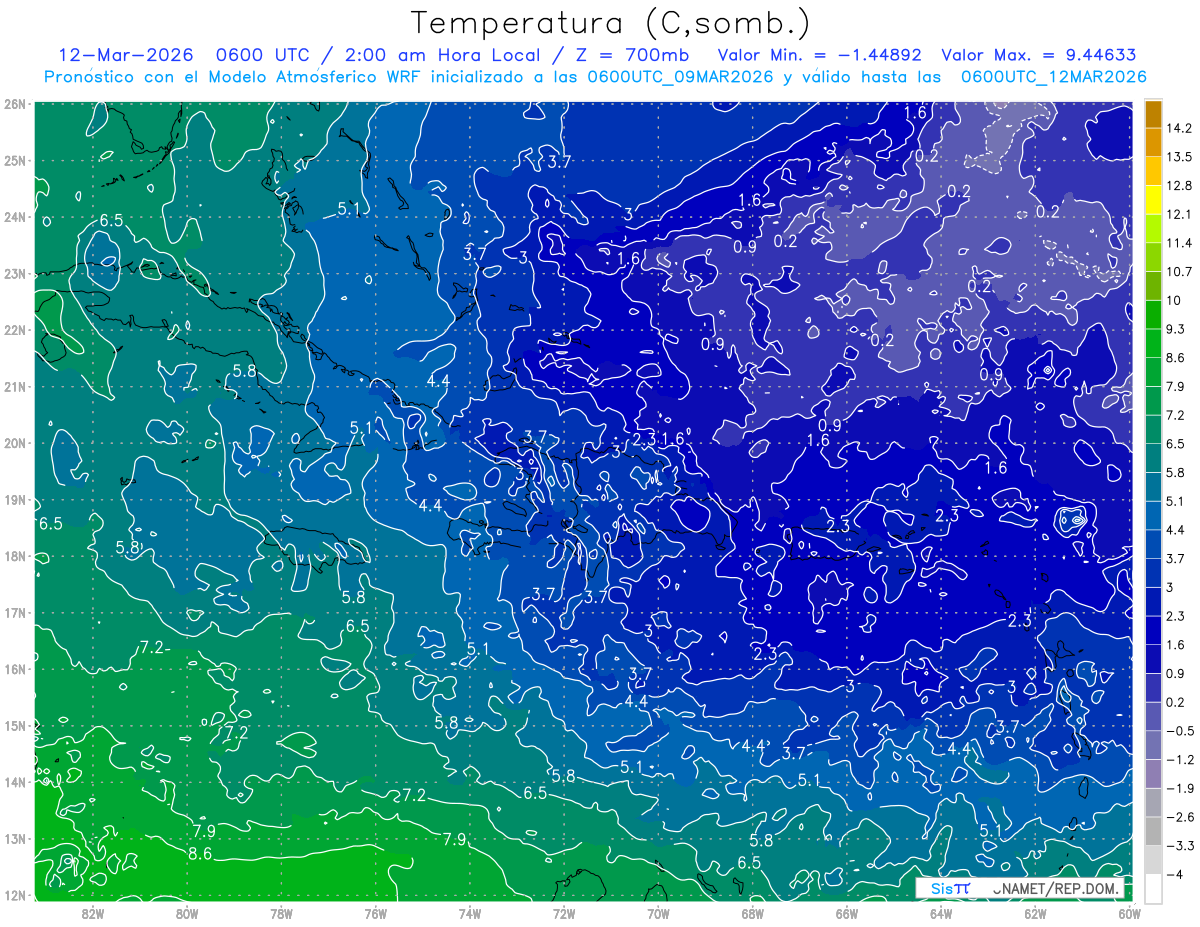
Task: Click the legend value "12.1"
Action: [x=1179, y=215]
